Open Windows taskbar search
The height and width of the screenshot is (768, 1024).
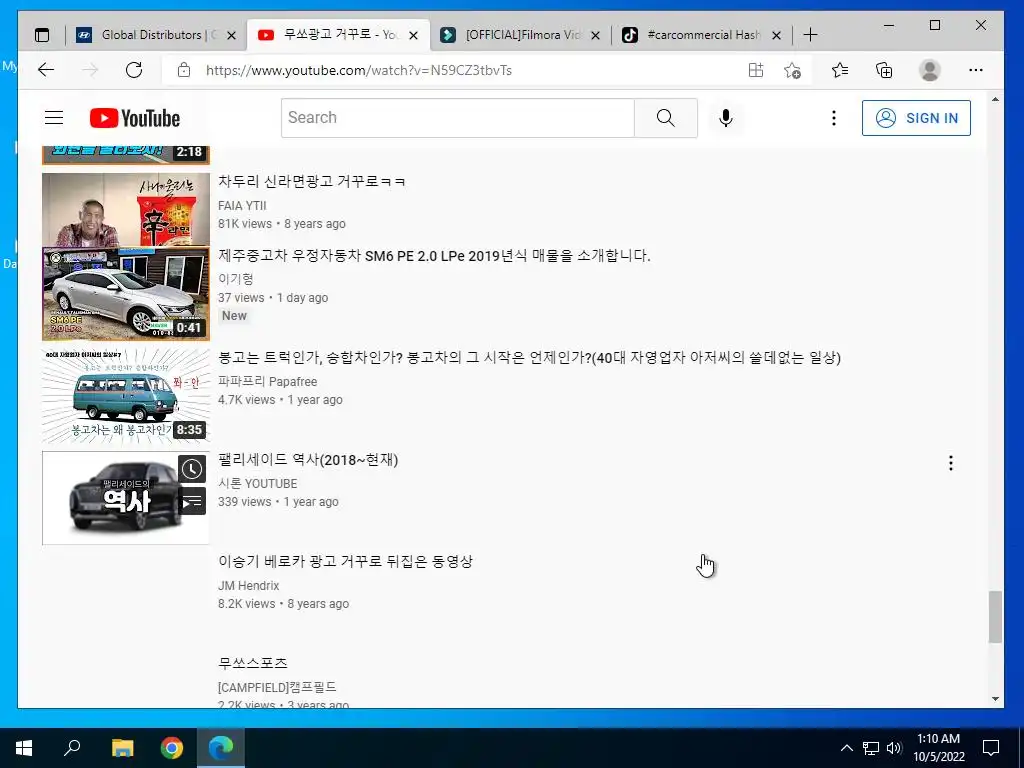[x=72, y=748]
